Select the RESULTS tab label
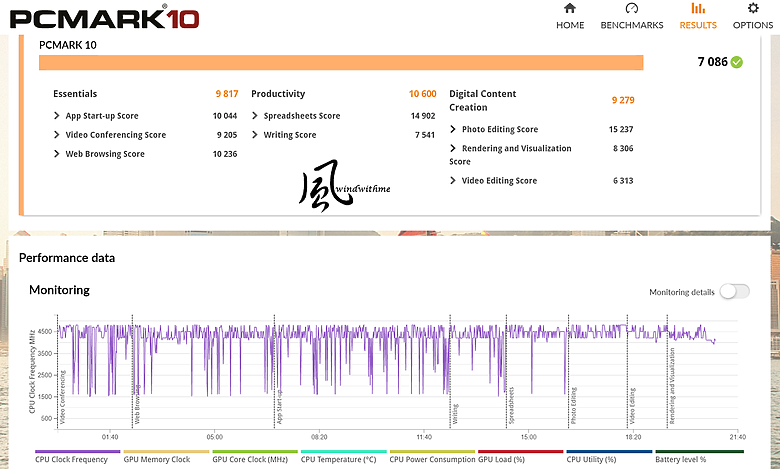The width and height of the screenshot is (780, 469). click(x=698, y=25)
